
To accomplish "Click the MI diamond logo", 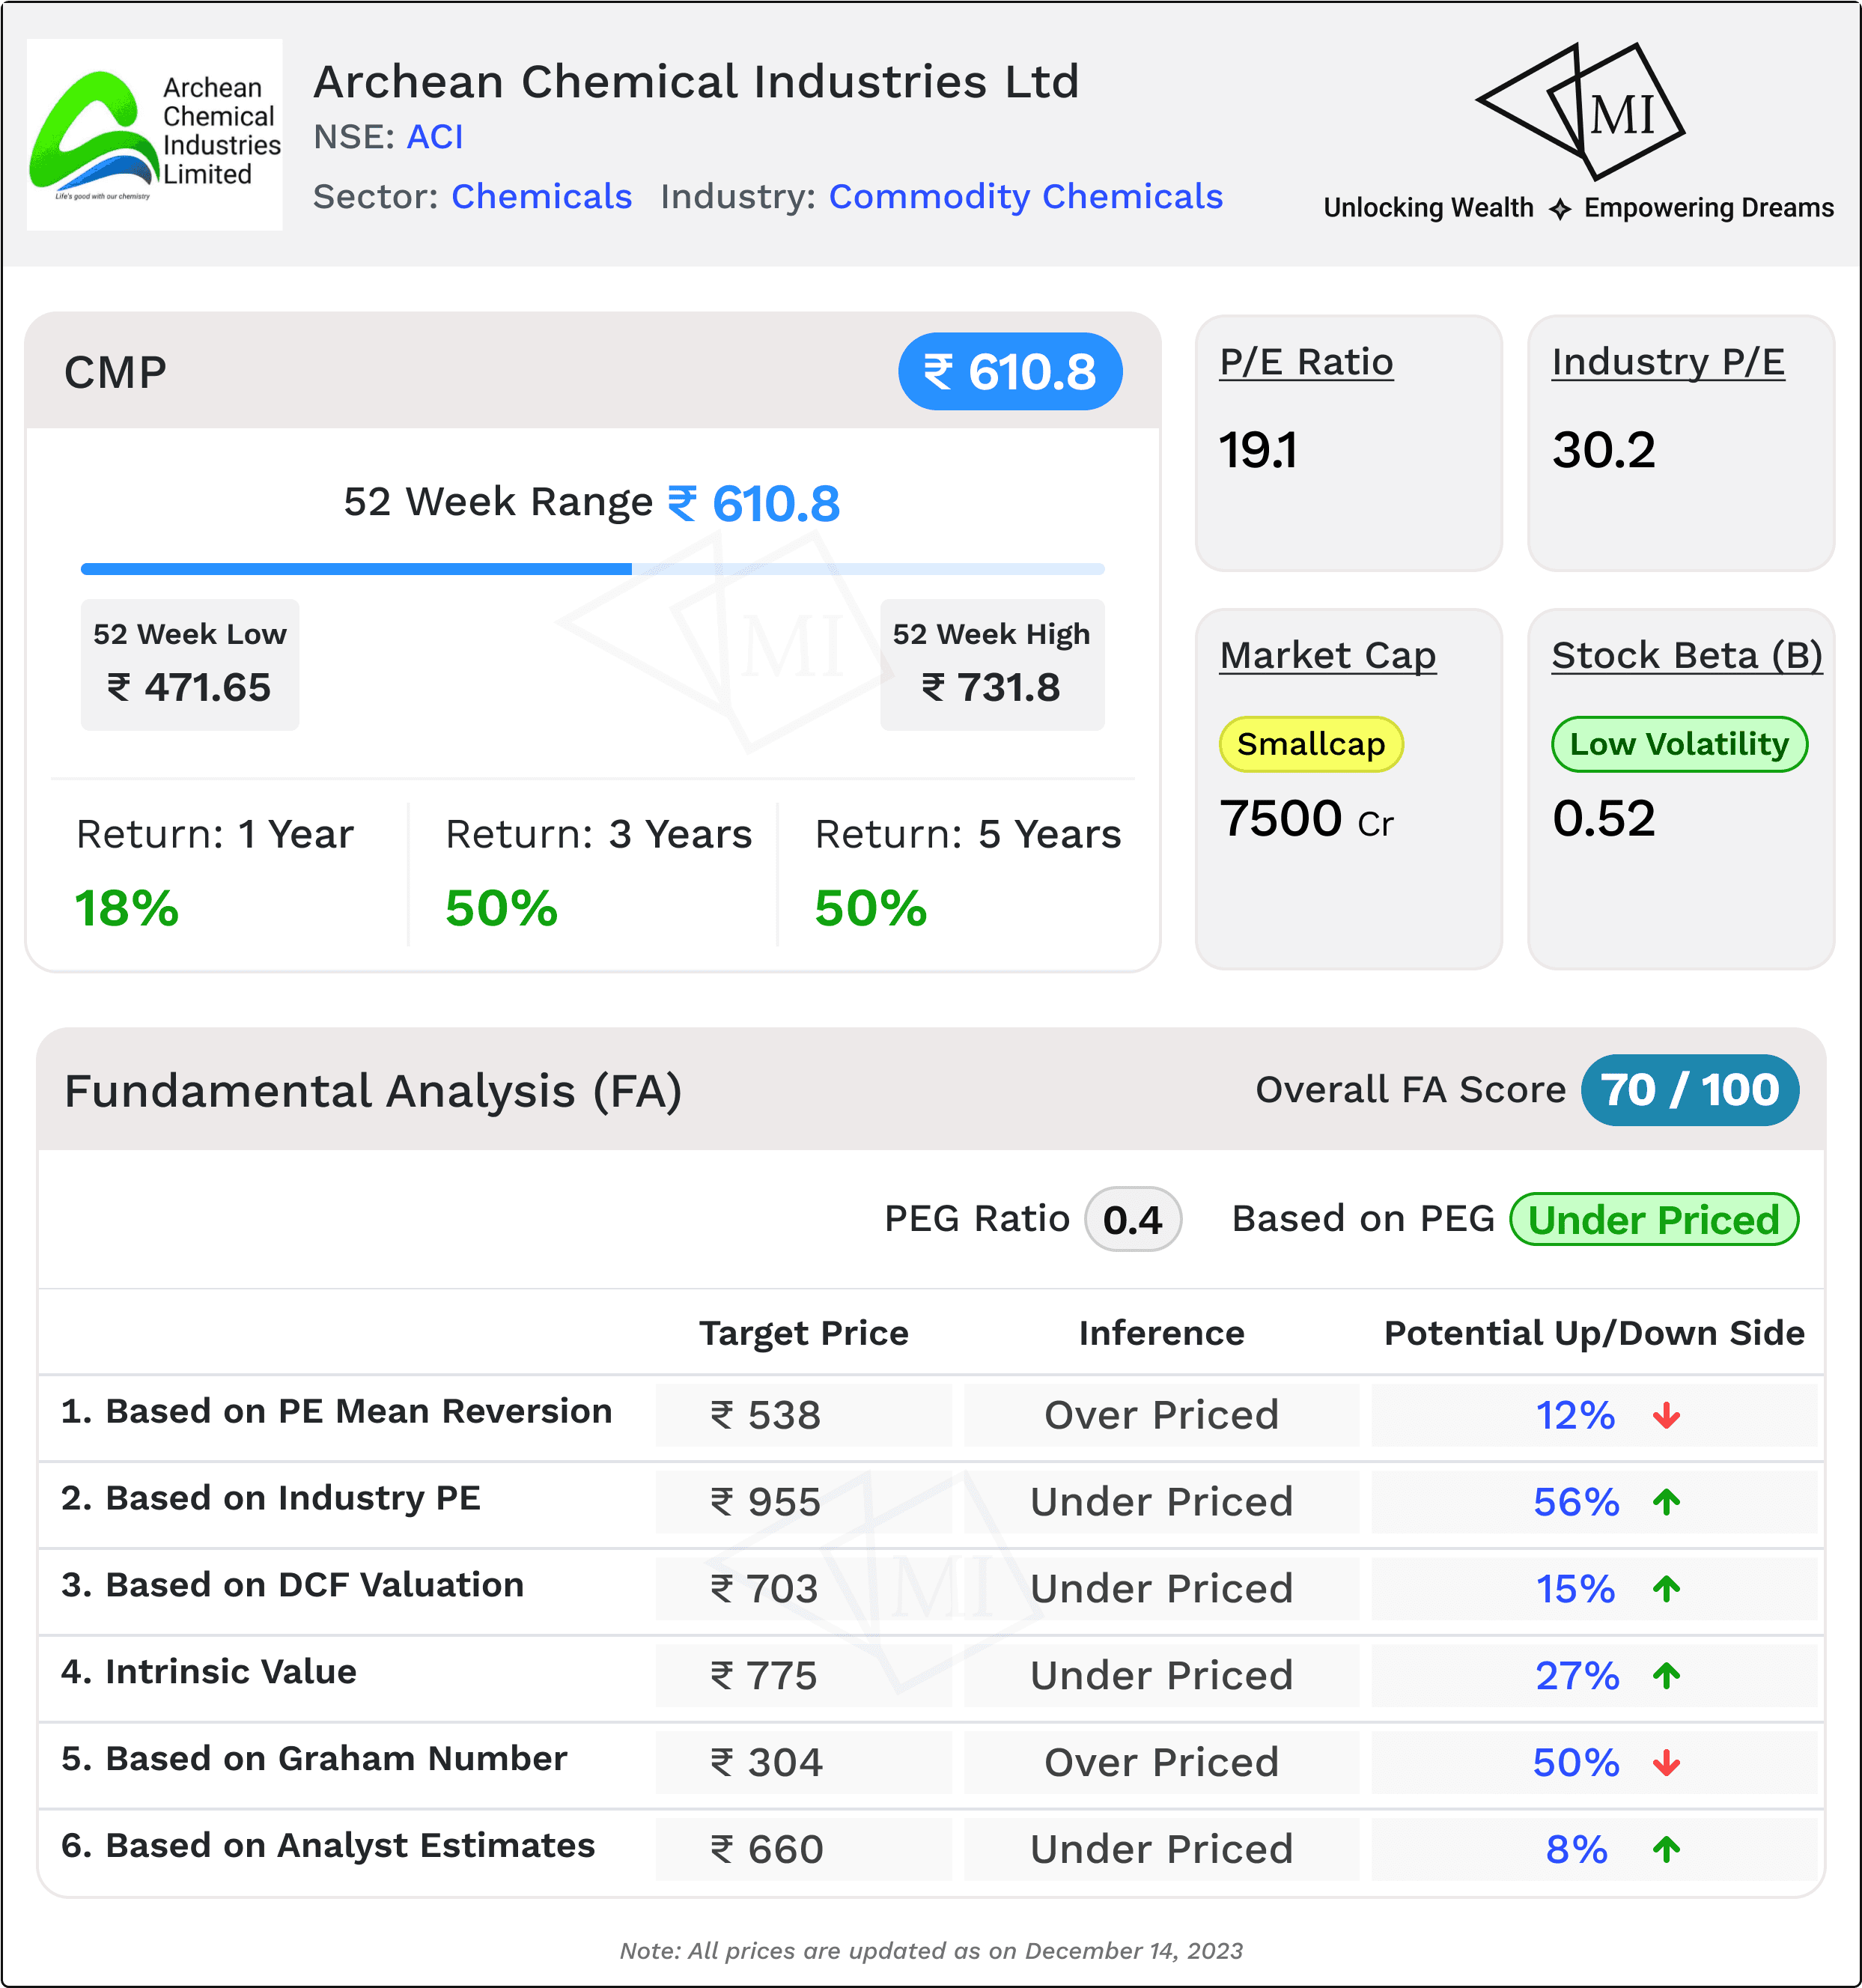I will click(1581, 111).
